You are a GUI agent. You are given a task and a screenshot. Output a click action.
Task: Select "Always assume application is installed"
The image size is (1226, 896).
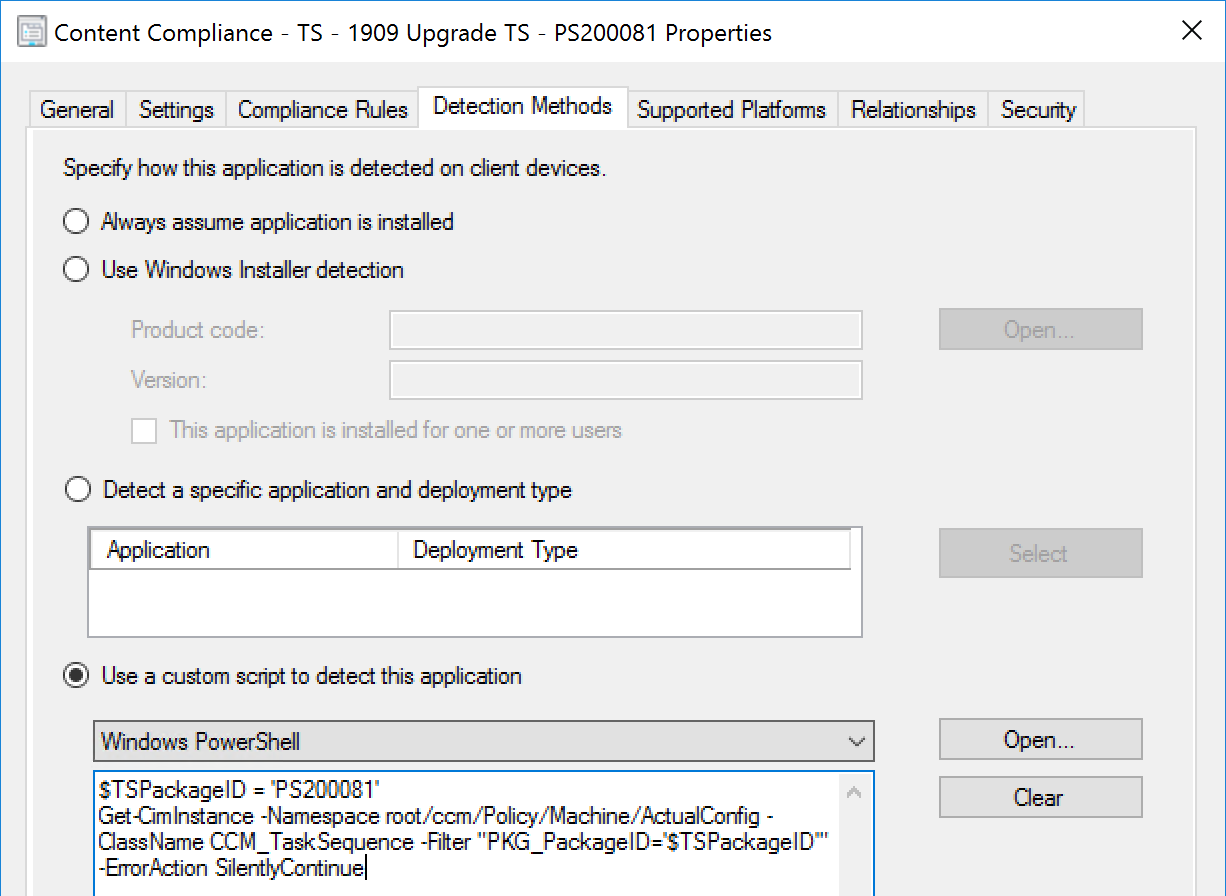tap(76, 221)
